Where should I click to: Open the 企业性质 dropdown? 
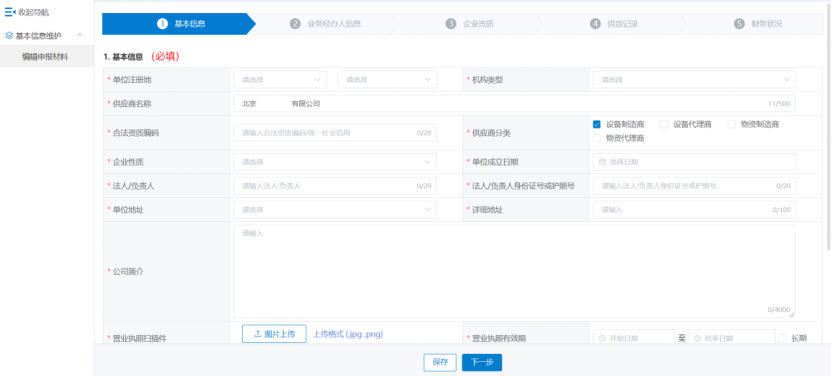tap(335, 162)
